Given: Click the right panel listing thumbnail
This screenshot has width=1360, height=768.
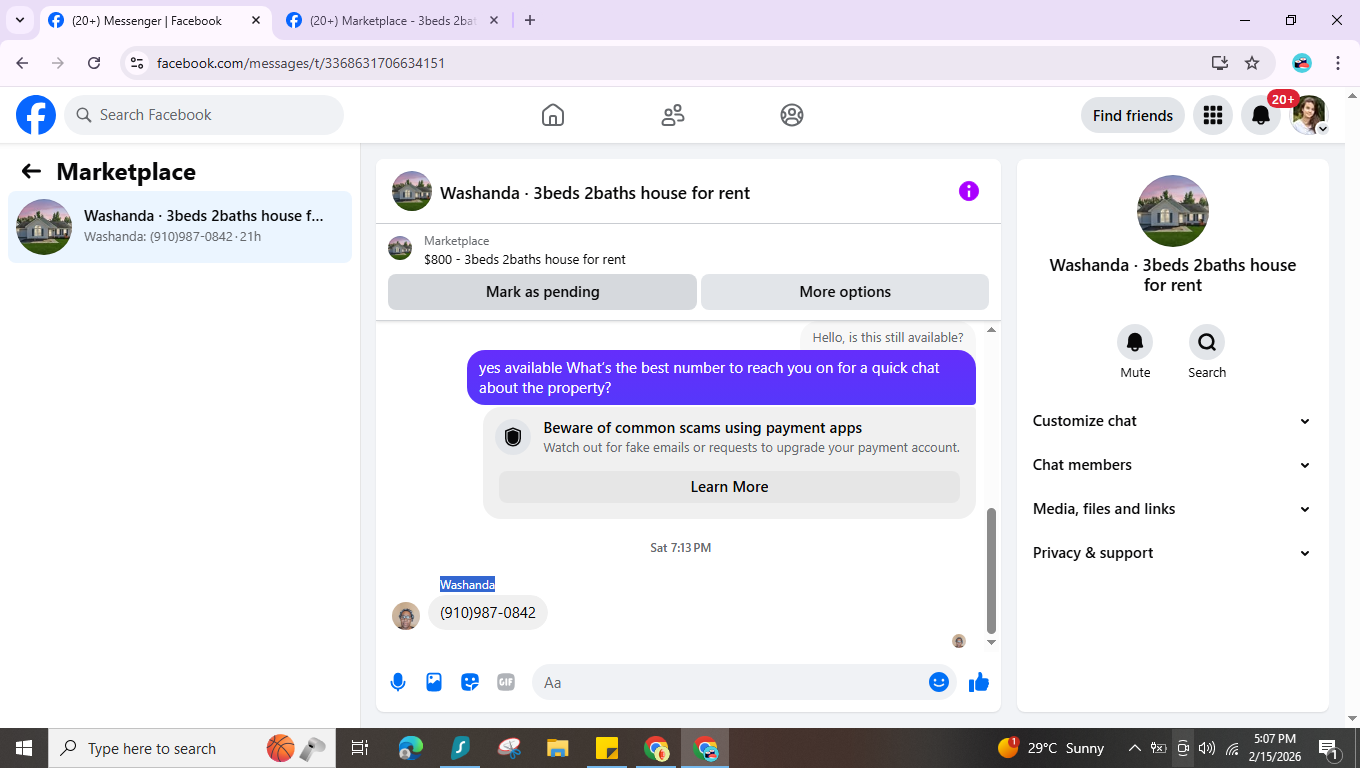Looking at the screenshot, I should [x=1173, y=211].
